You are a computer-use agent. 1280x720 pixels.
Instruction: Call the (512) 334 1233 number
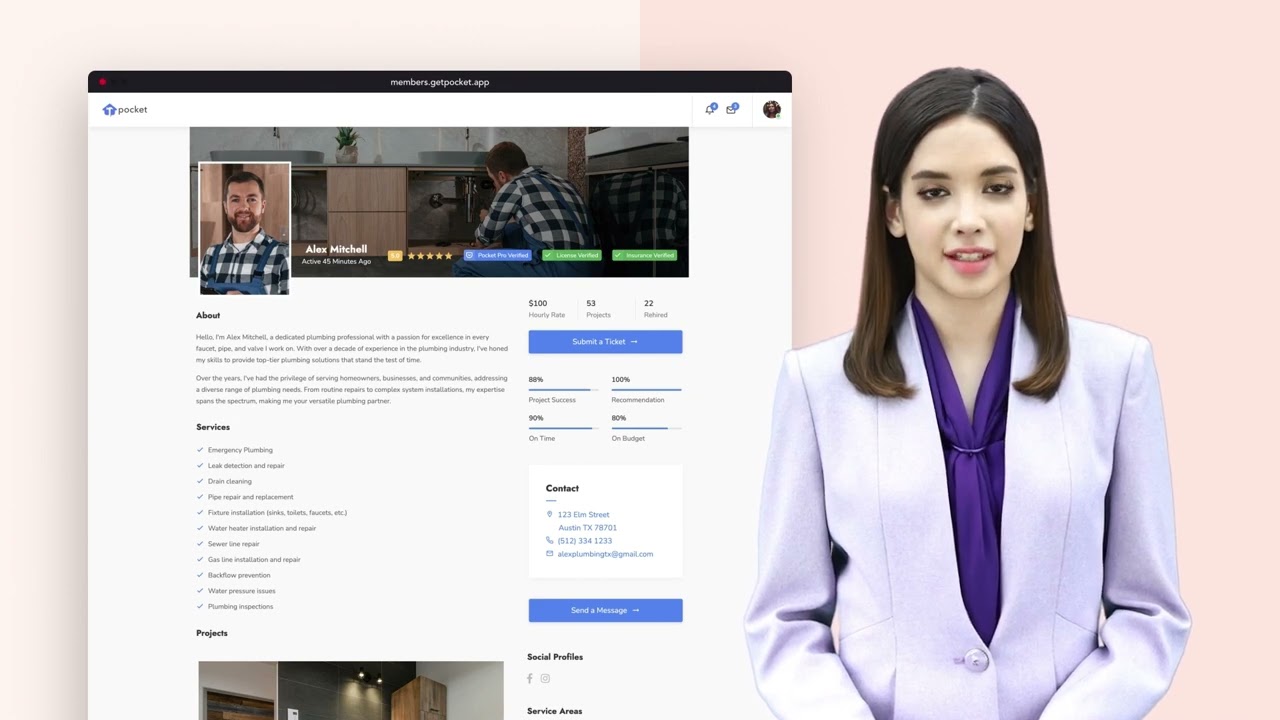(585, 541)
